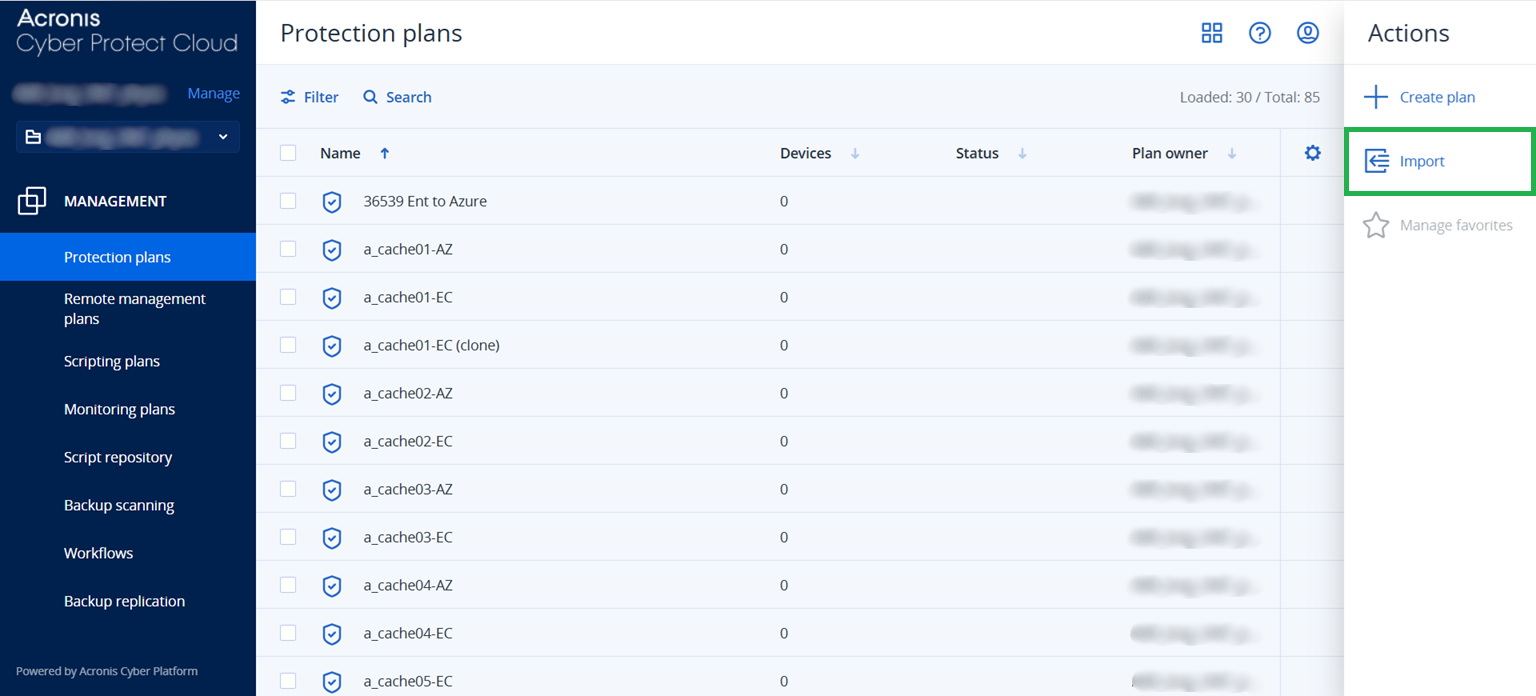Click the Search button label
1536x696 pixels.
409,97
